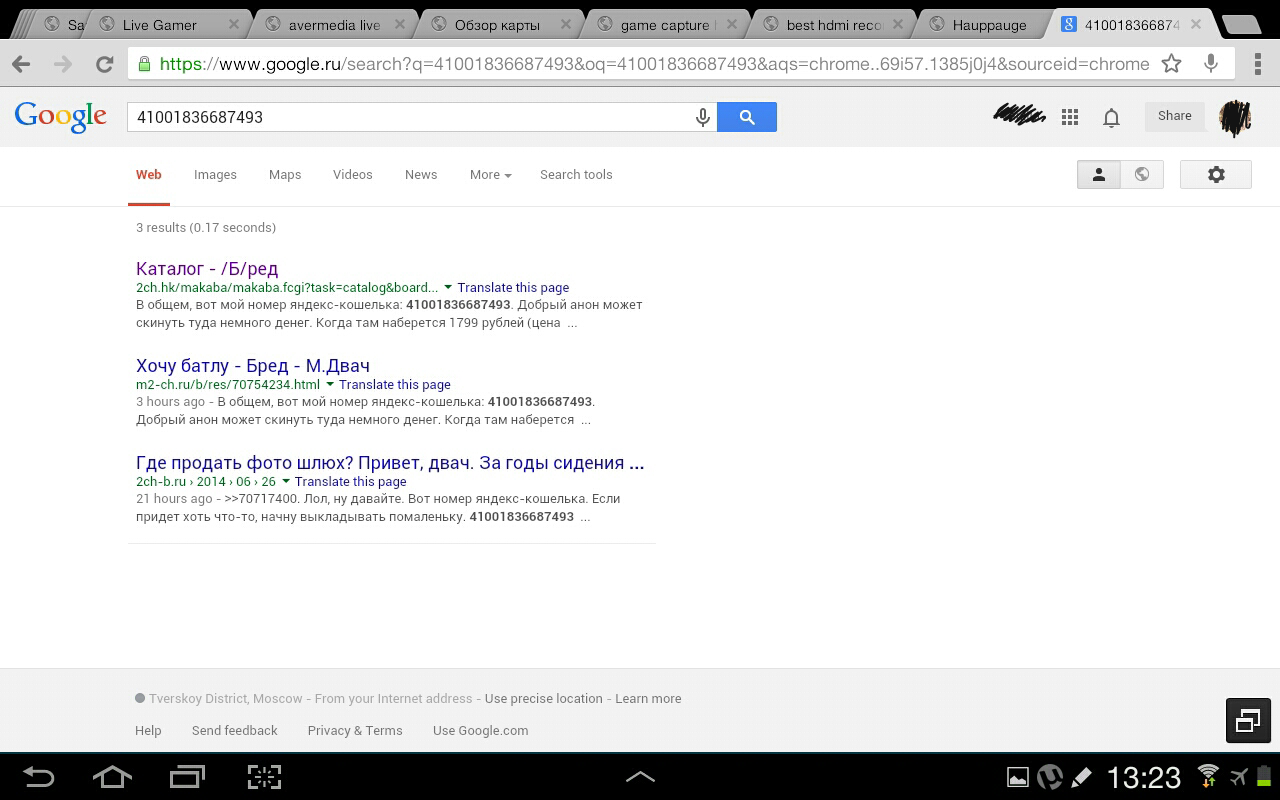Close the avermedia live tab
Screen dimensions: 1280x800
(x=401, y=25)
